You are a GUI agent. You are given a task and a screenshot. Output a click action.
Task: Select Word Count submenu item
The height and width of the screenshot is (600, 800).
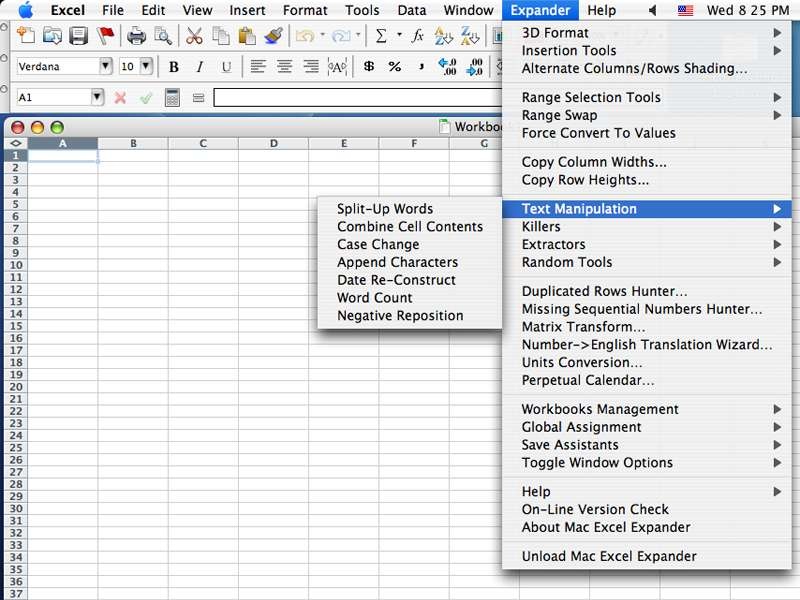coord(410,298)
